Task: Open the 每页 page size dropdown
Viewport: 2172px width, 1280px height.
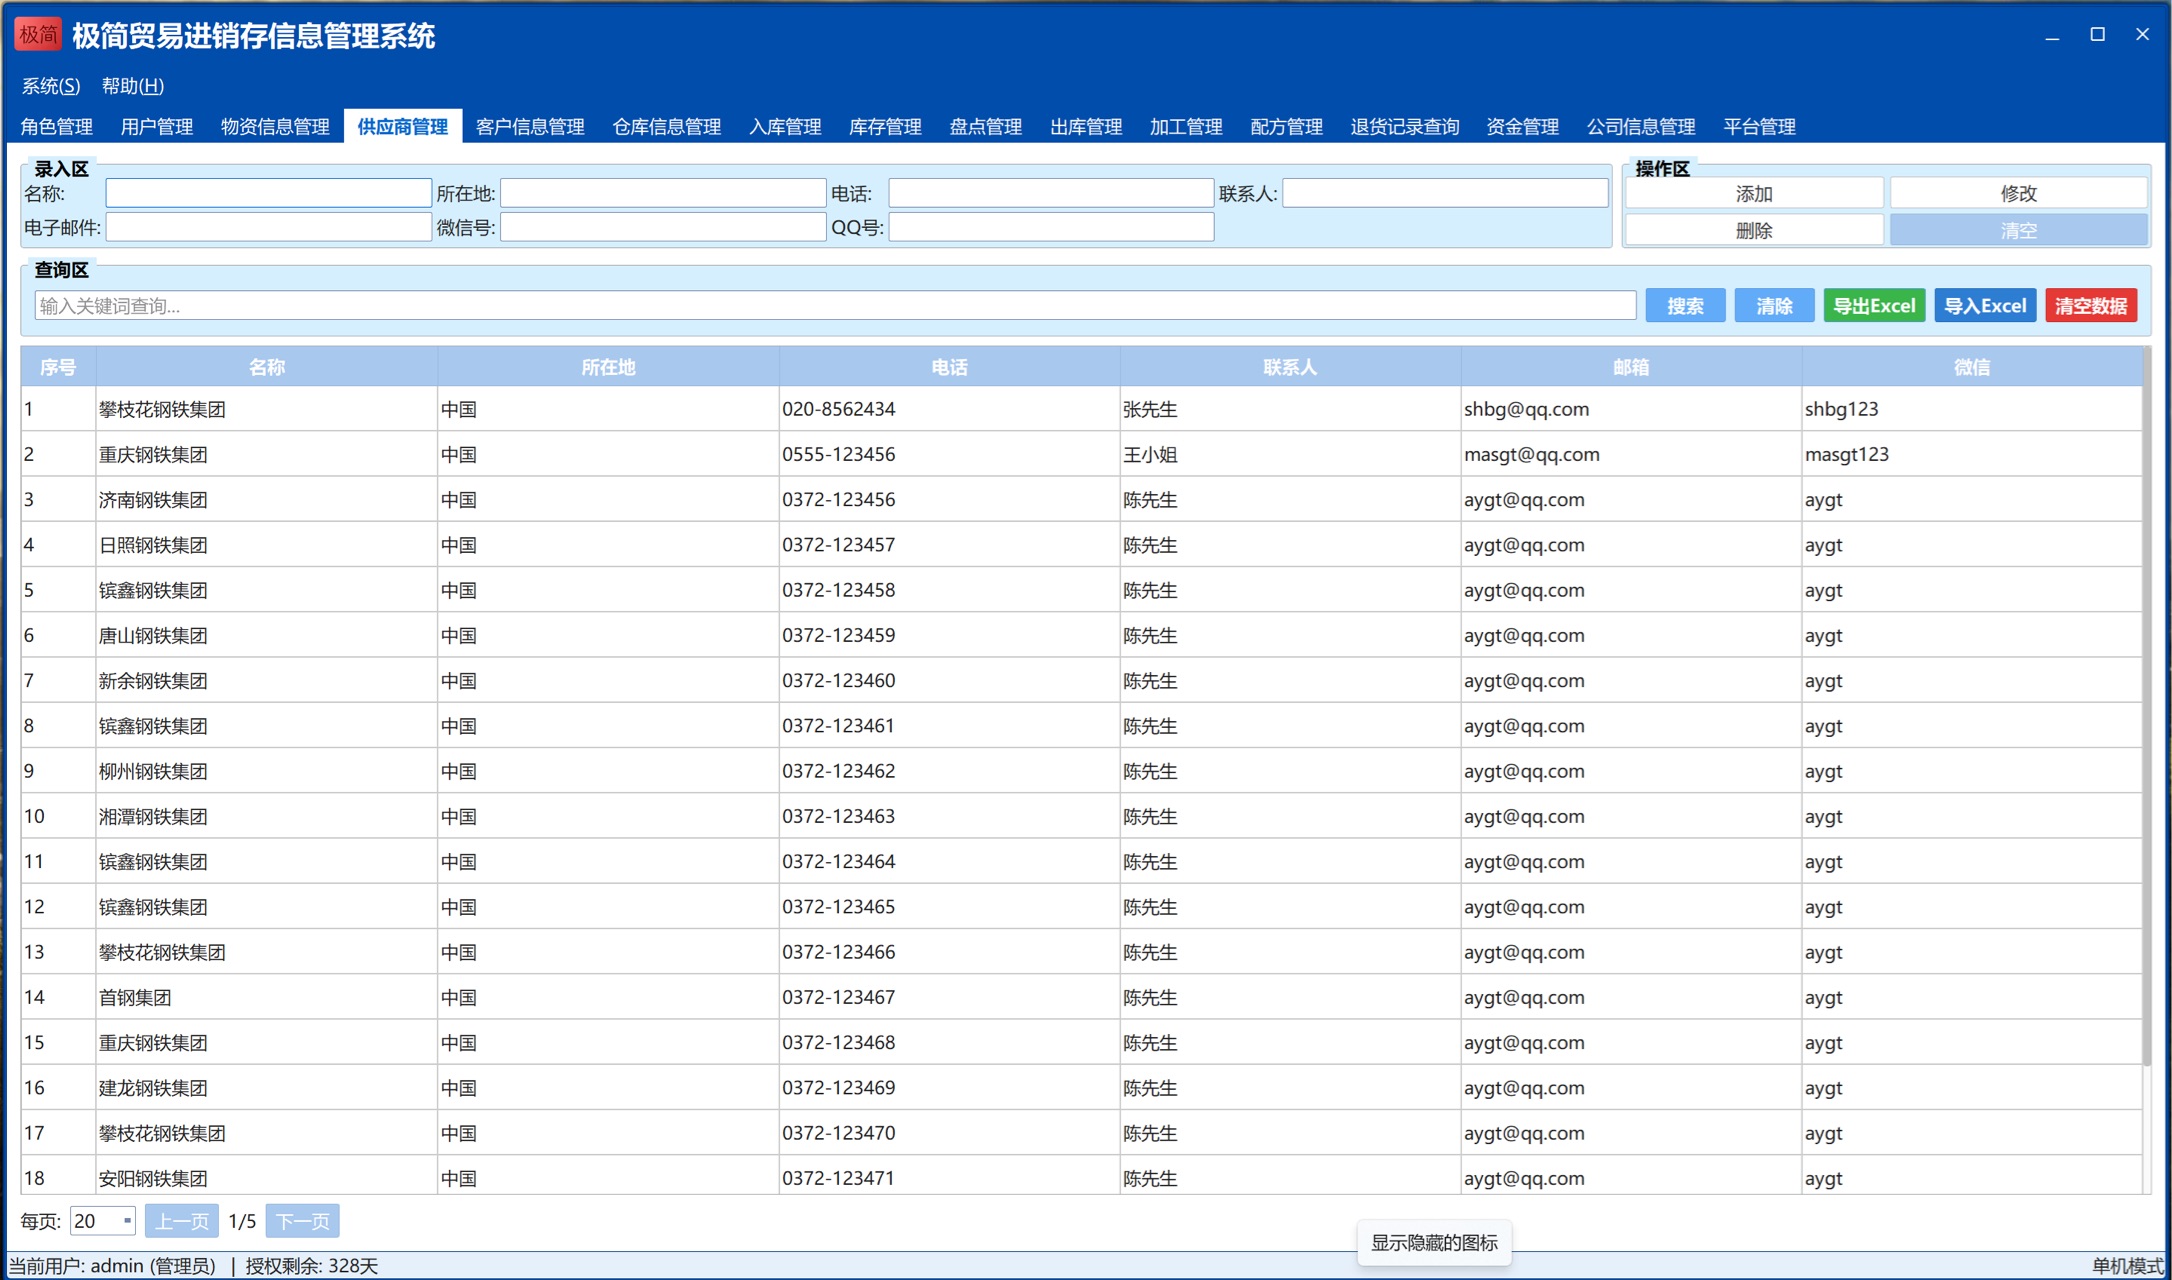Action: pyautogui.click(x=103, y=1221)
